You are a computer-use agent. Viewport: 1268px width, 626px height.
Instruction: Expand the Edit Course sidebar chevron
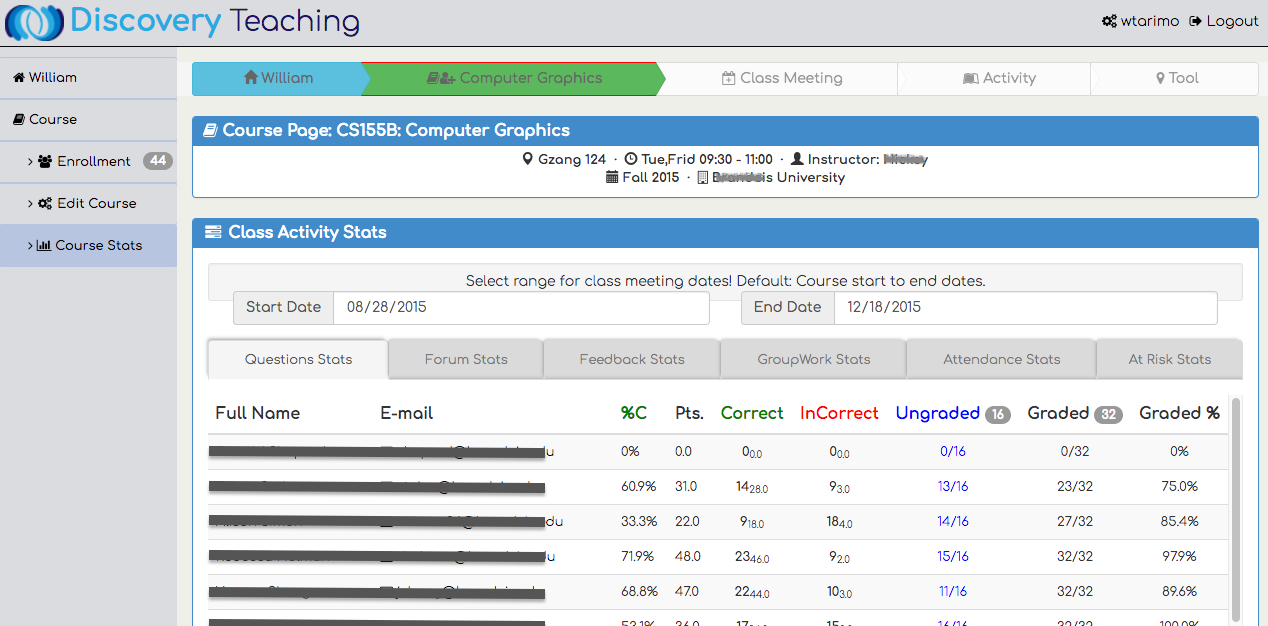click(30, 204)
